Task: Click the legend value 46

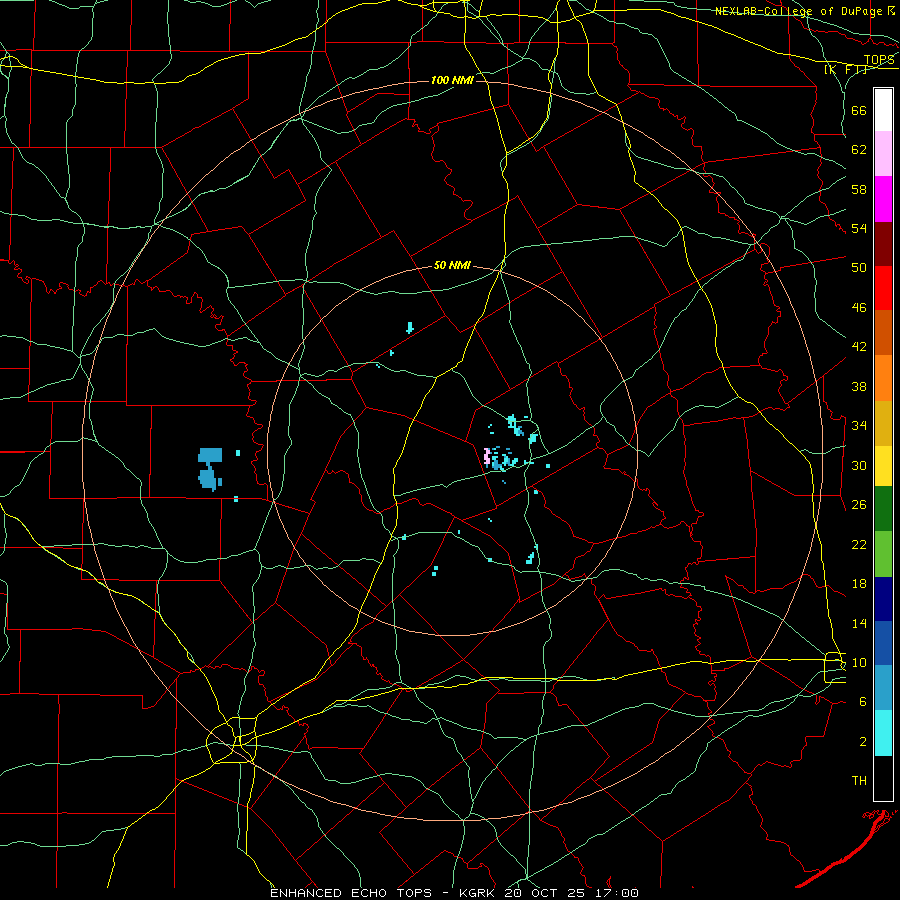Action: tap(859, 308)
